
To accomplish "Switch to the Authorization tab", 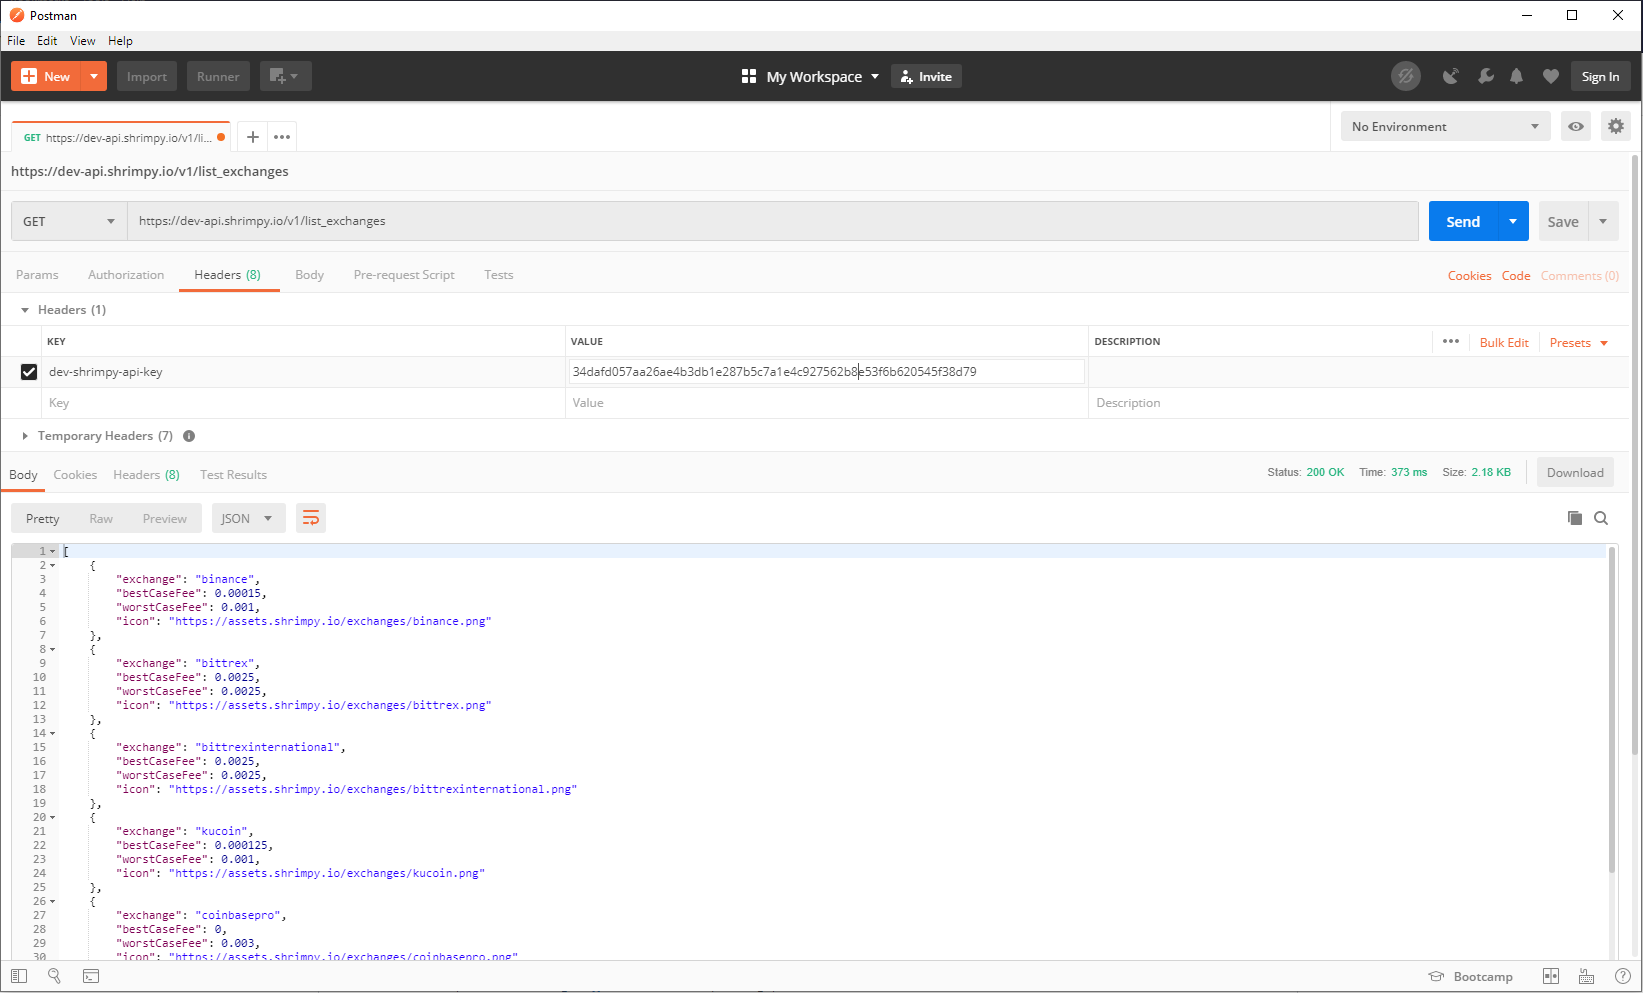I will (x=126, y=275).
